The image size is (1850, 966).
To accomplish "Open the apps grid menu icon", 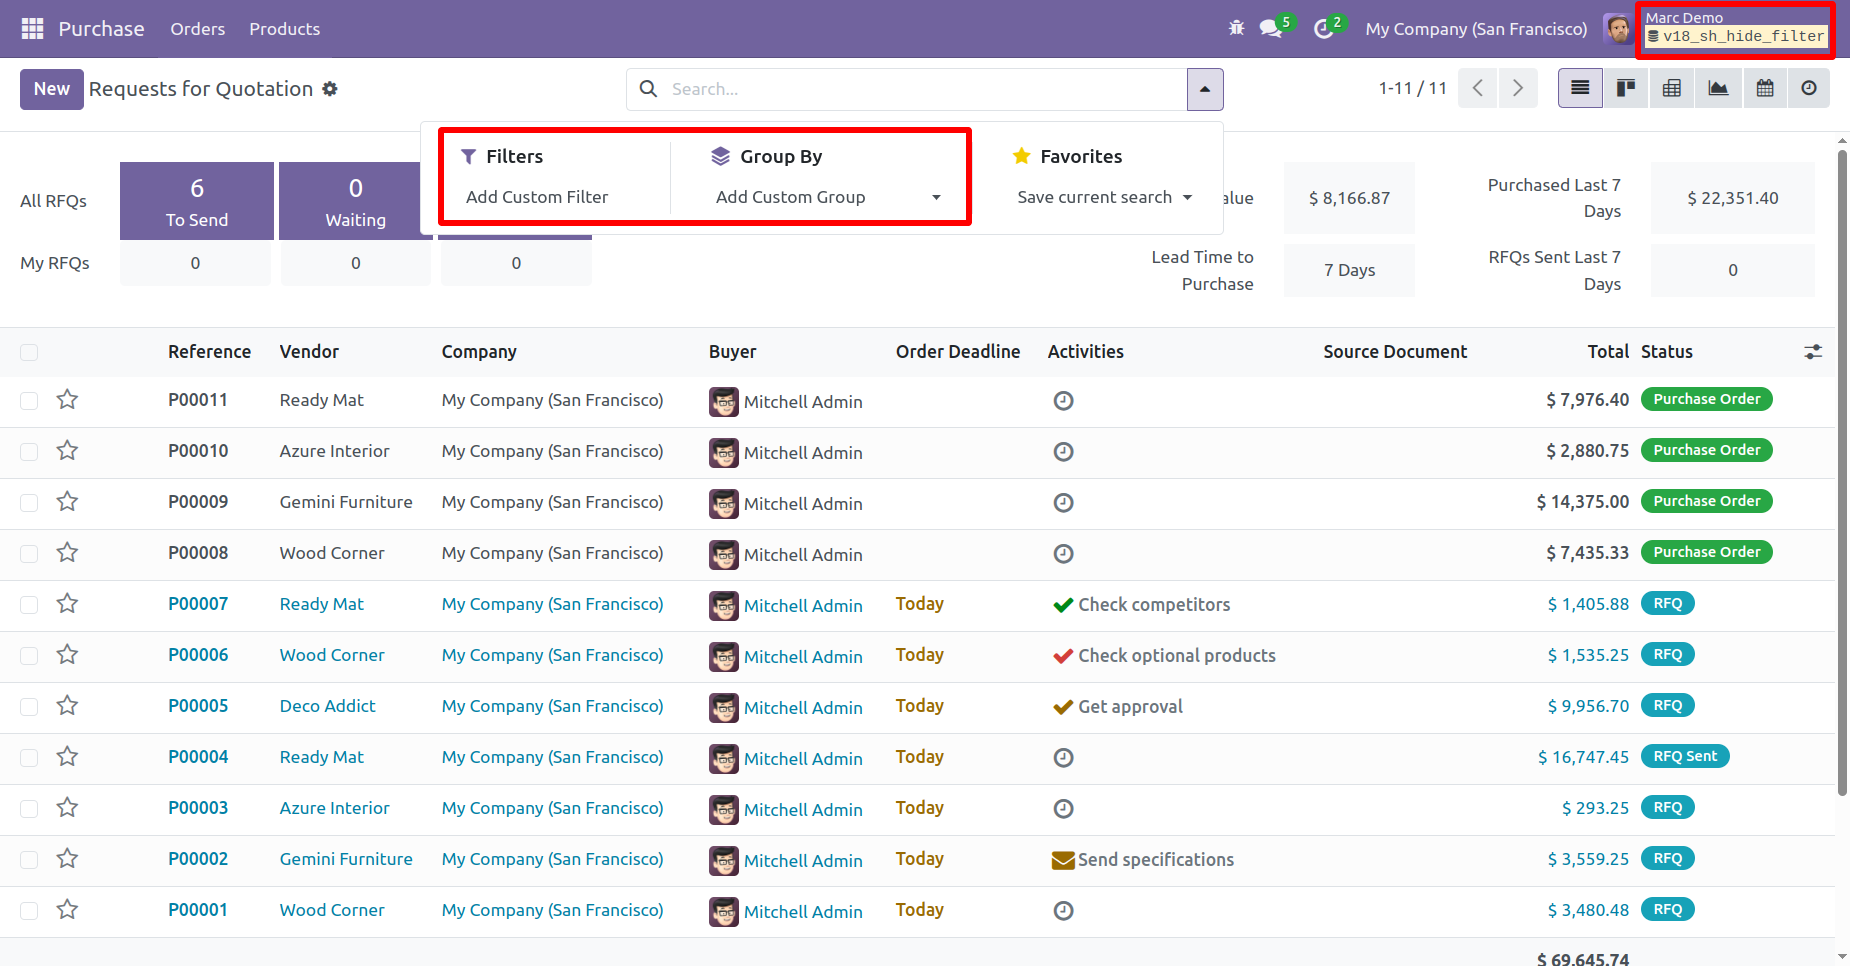I will [32, 29].
